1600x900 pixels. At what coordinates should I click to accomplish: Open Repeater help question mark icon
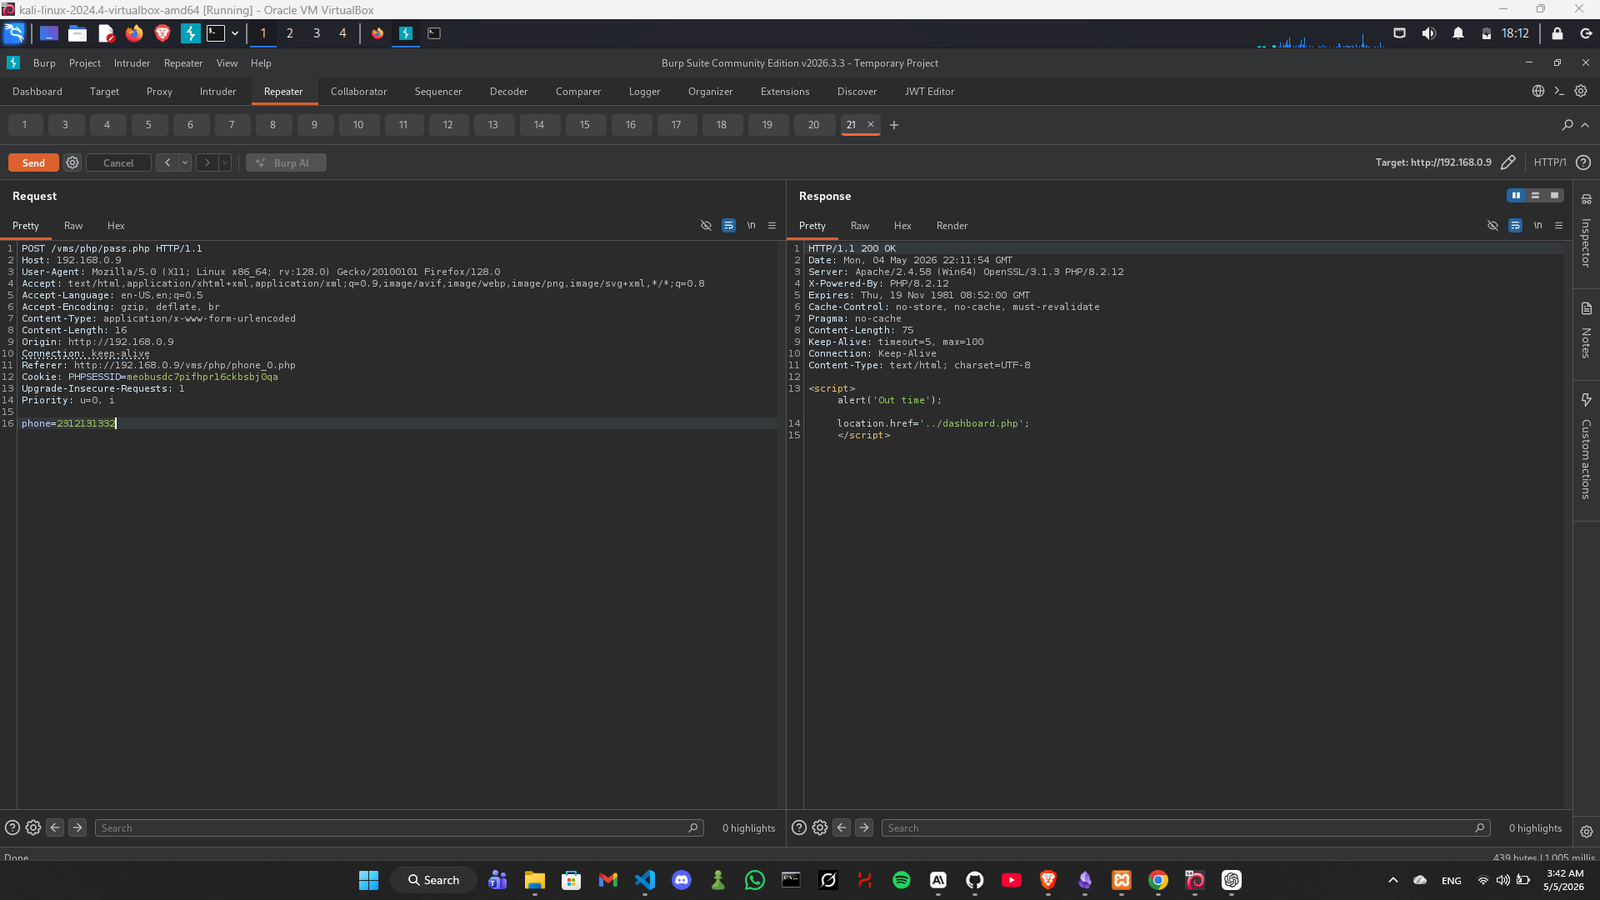coord(1583,162)
